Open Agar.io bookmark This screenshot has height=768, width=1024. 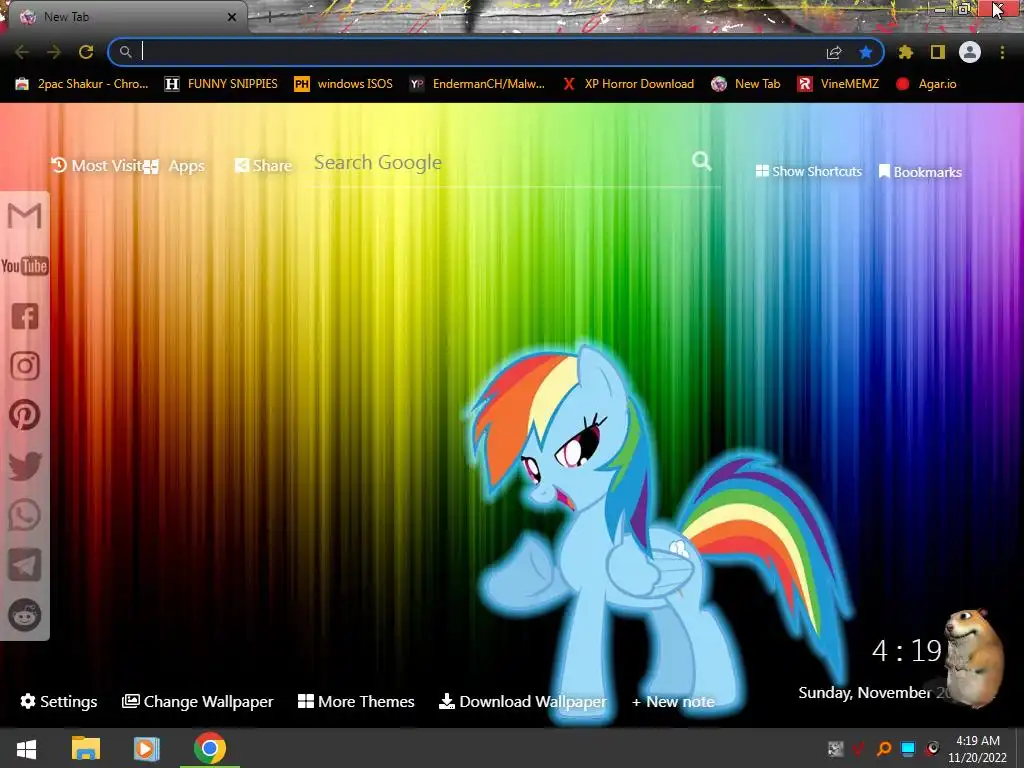tap(926, 84)
